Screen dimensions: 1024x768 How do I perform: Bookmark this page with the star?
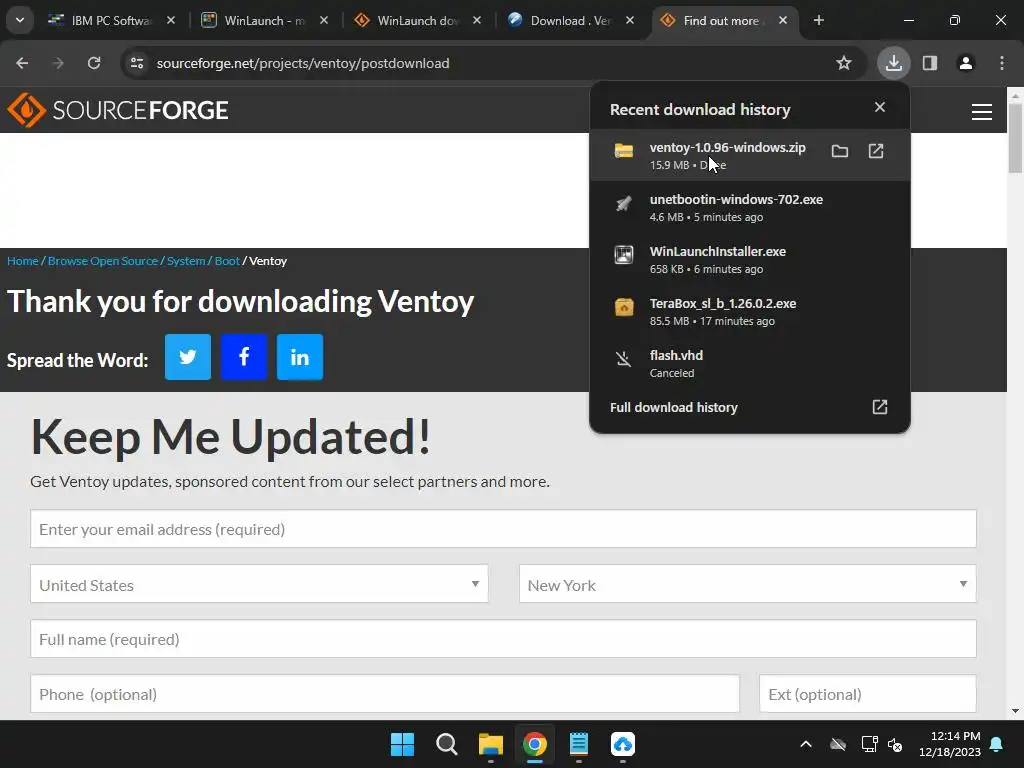pos(844,63)
